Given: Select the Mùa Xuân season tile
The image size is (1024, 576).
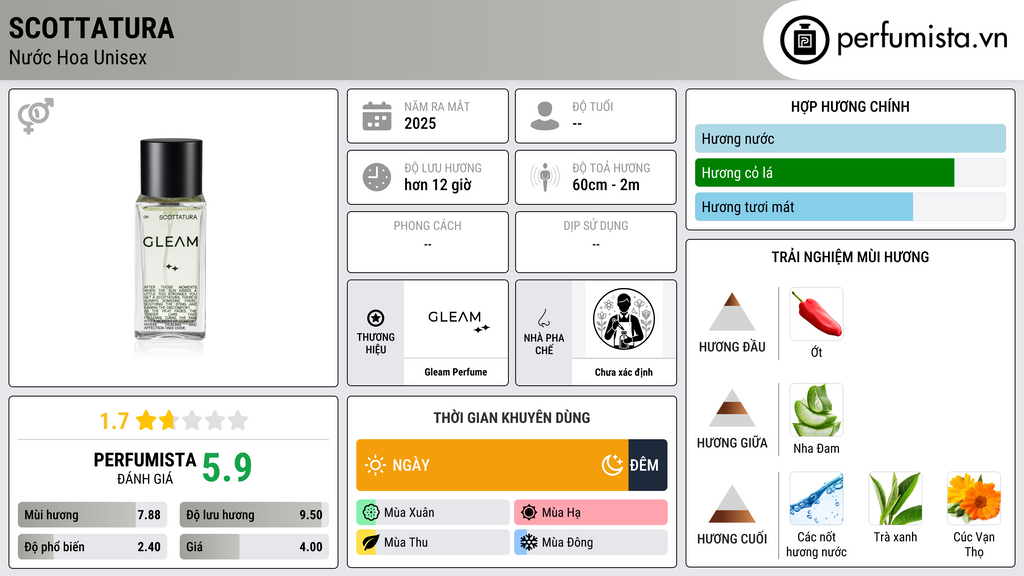Looking at the screenshot, I should [x=433, y=513].
